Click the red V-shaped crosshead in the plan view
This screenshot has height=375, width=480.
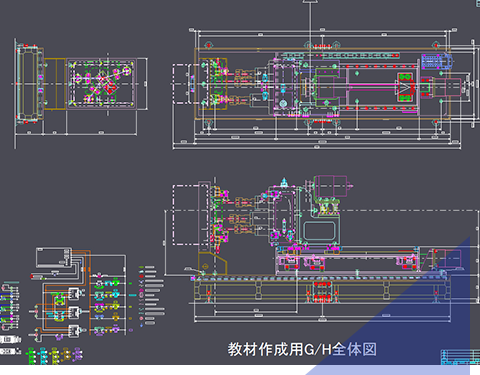[x=405, y=87]
